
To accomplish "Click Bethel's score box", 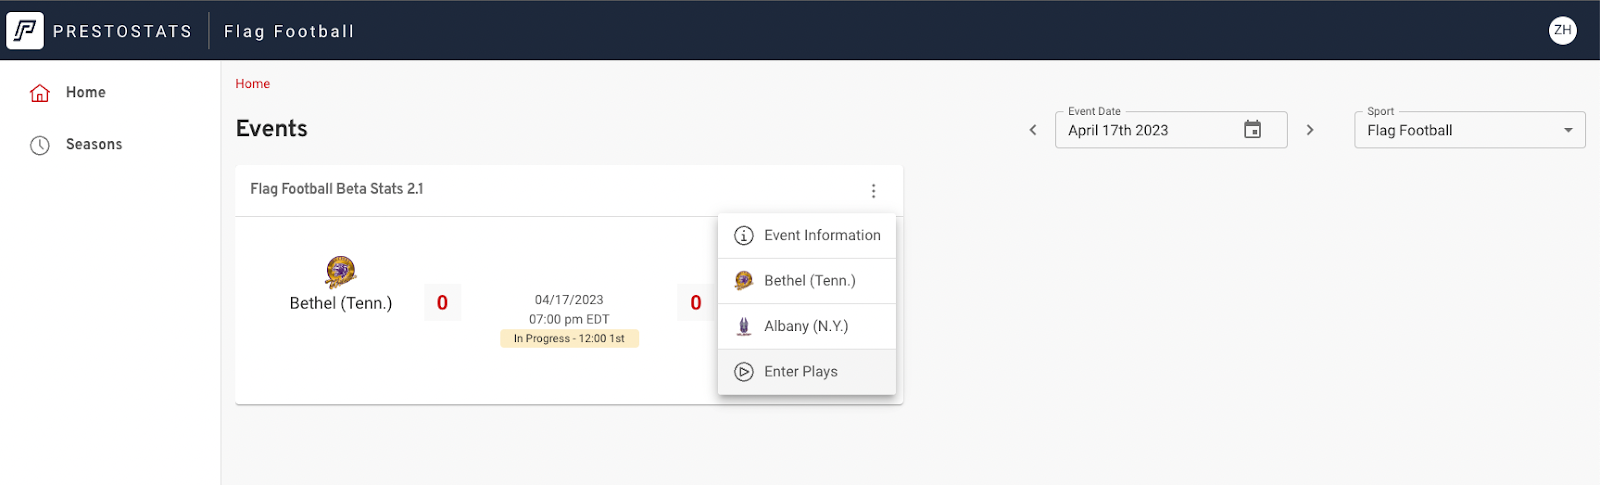I will point(442,303).
